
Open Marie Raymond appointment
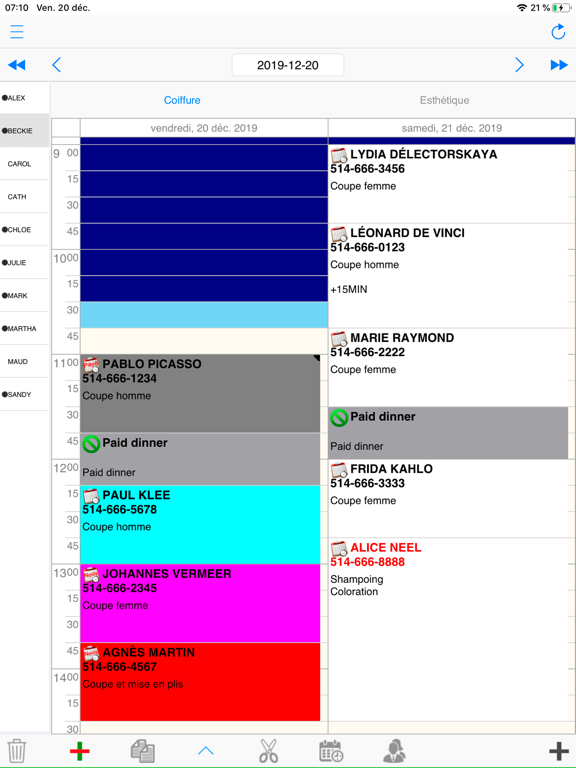coord(448,367)
